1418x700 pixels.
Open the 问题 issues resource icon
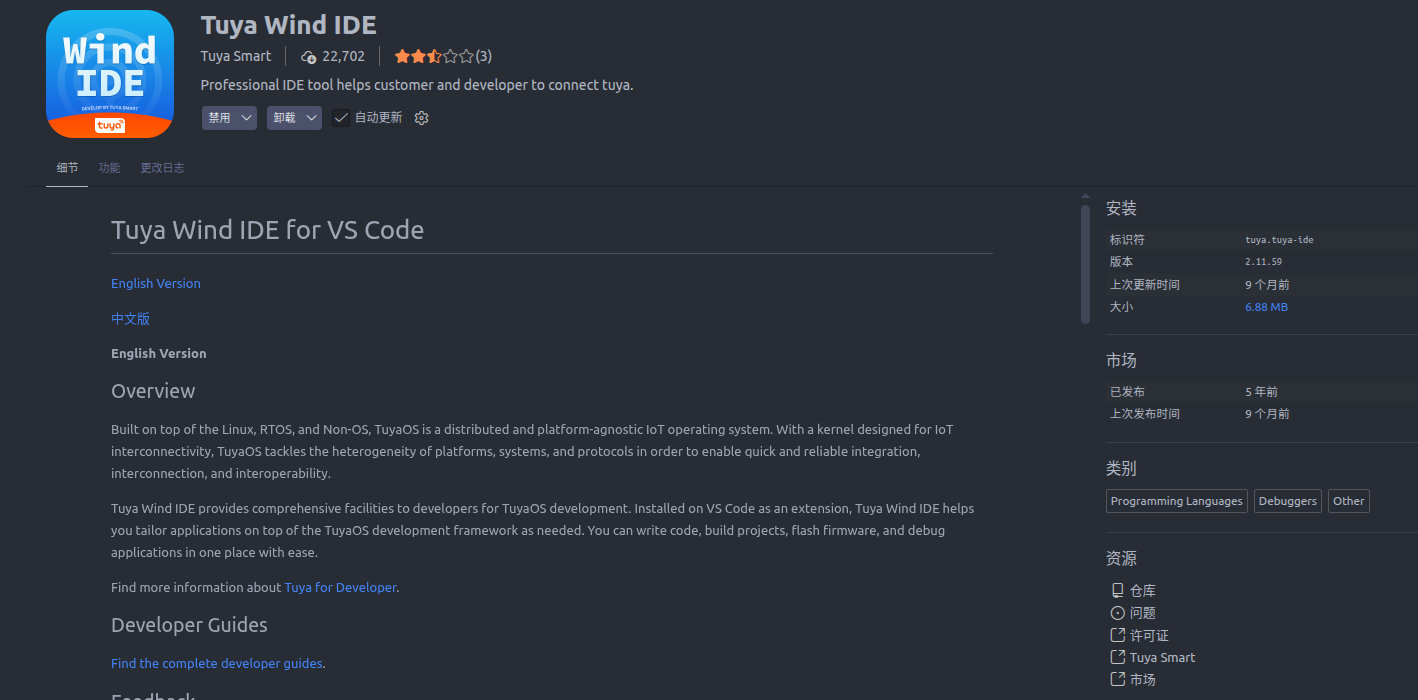click(x=1117, y=613)
